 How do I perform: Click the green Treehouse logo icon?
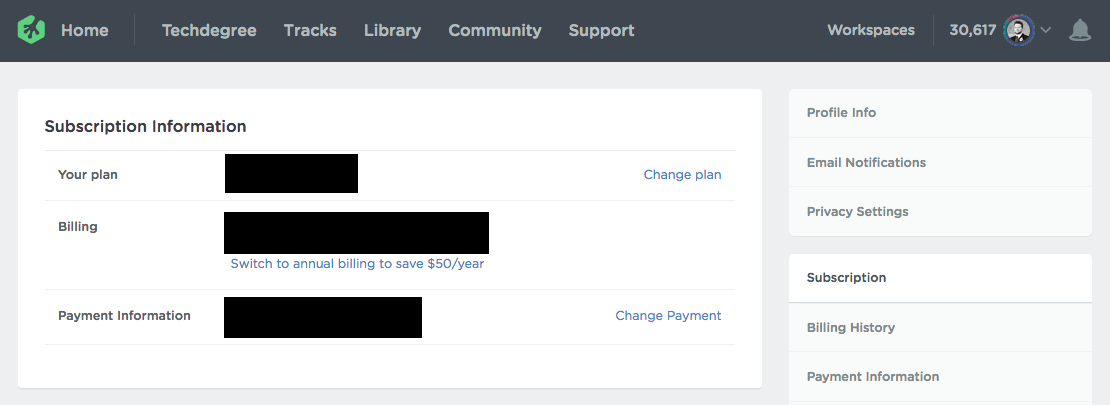tap(31, 30)
